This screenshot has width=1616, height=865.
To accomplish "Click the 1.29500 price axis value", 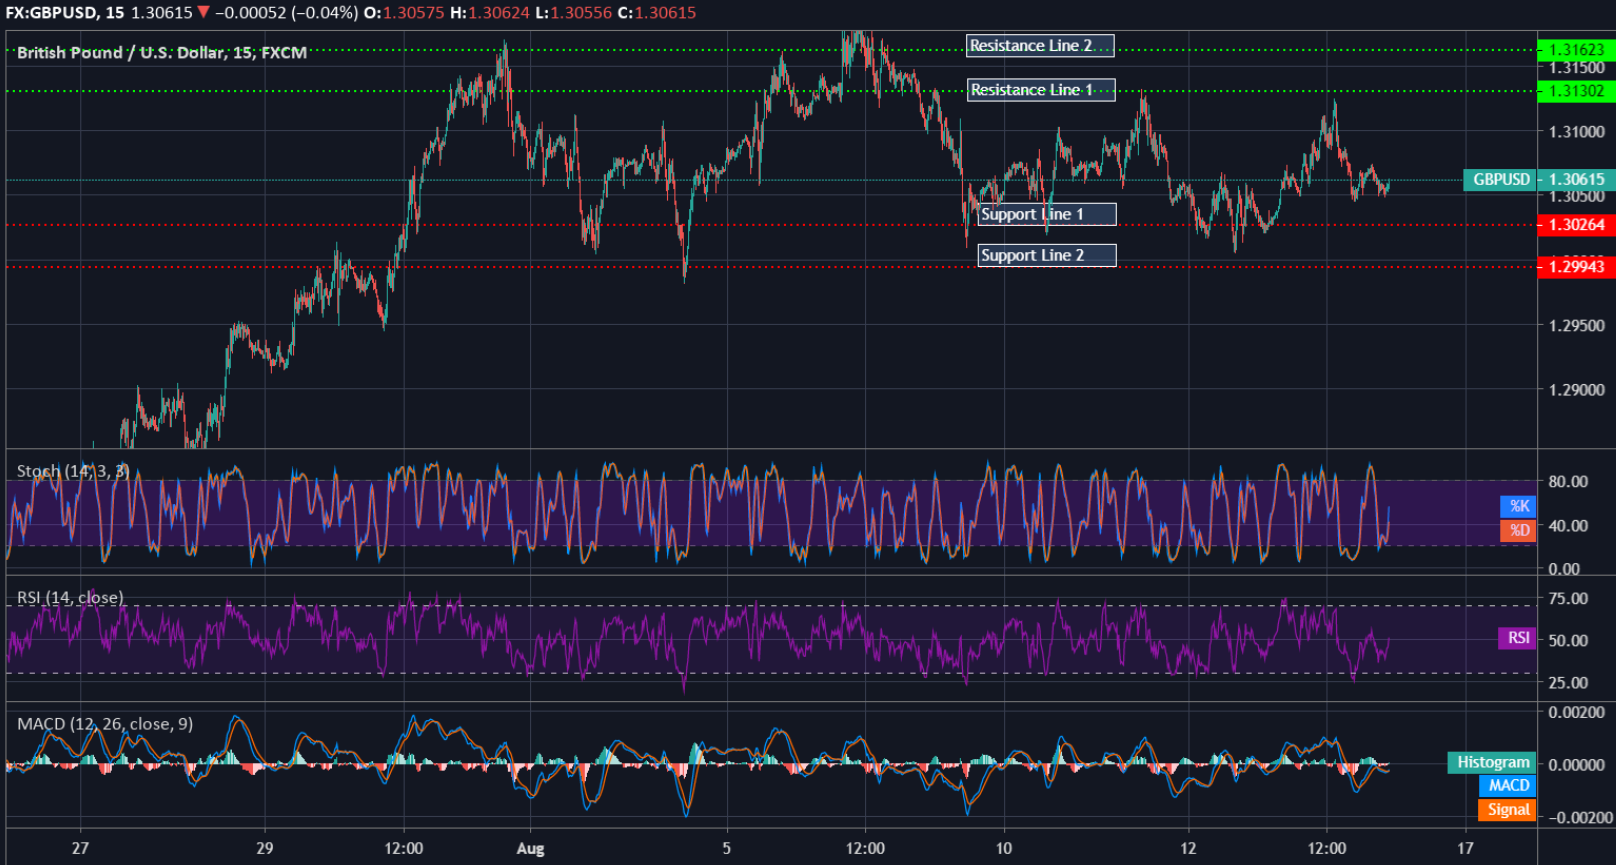I will pyautogui.click(x=1576, y=326).
